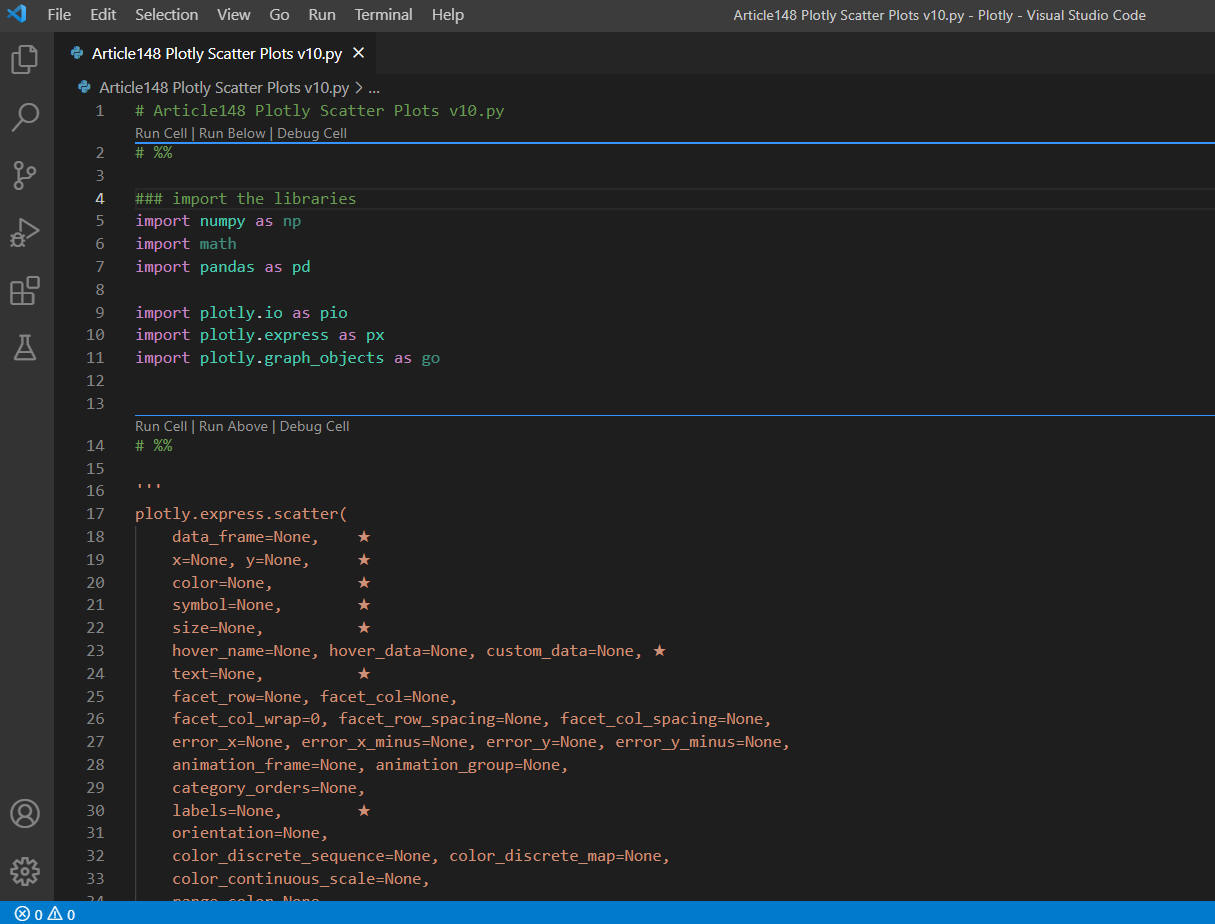Click the 'facet_row=None' parameter
Viewport: 1215px width, 924px height.
click(241, 697)
